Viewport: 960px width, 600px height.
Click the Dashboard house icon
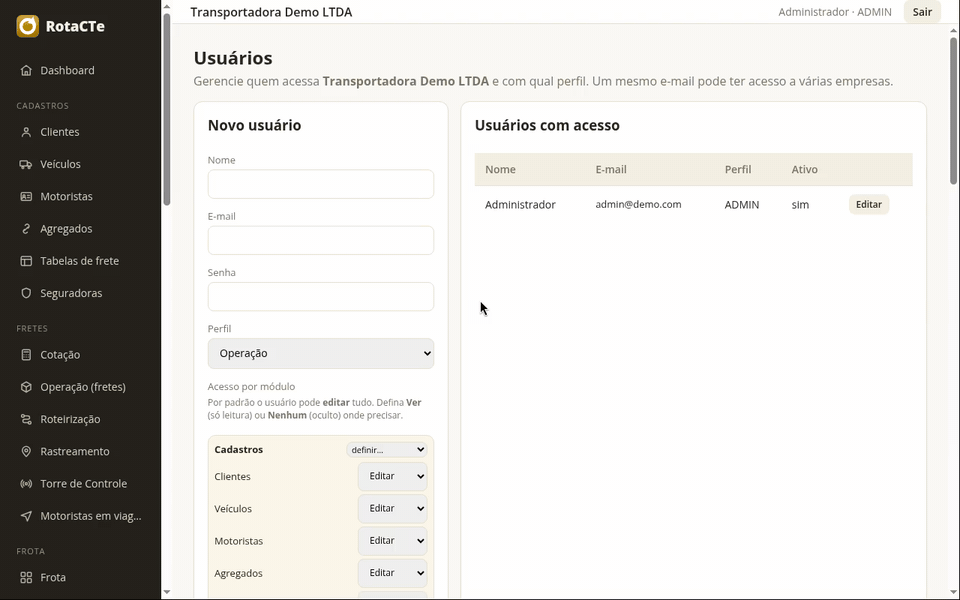coord(26,70)
